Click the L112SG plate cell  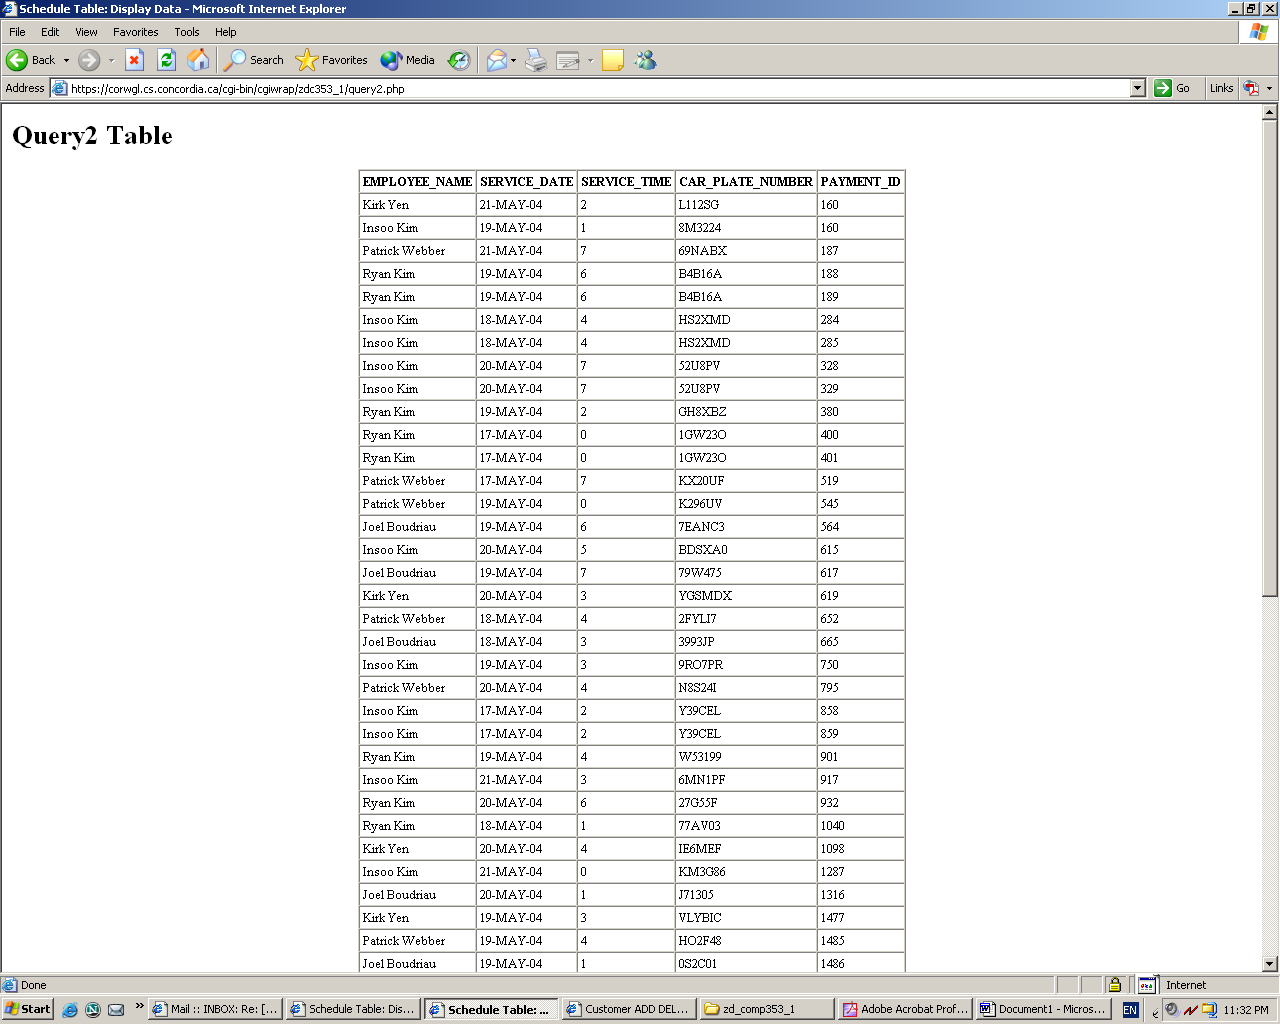746,205
